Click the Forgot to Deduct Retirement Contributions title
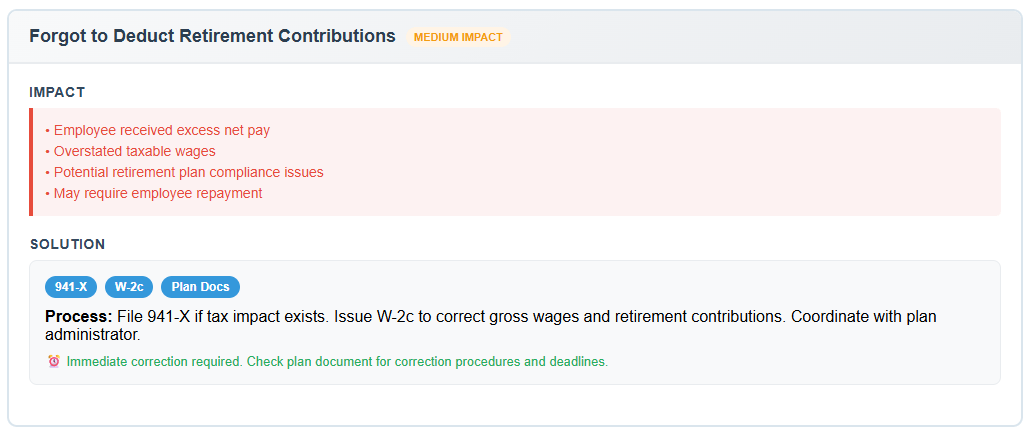Image resolution: width=1034 pixels, height=440 pixels. [x=212, y=36]
